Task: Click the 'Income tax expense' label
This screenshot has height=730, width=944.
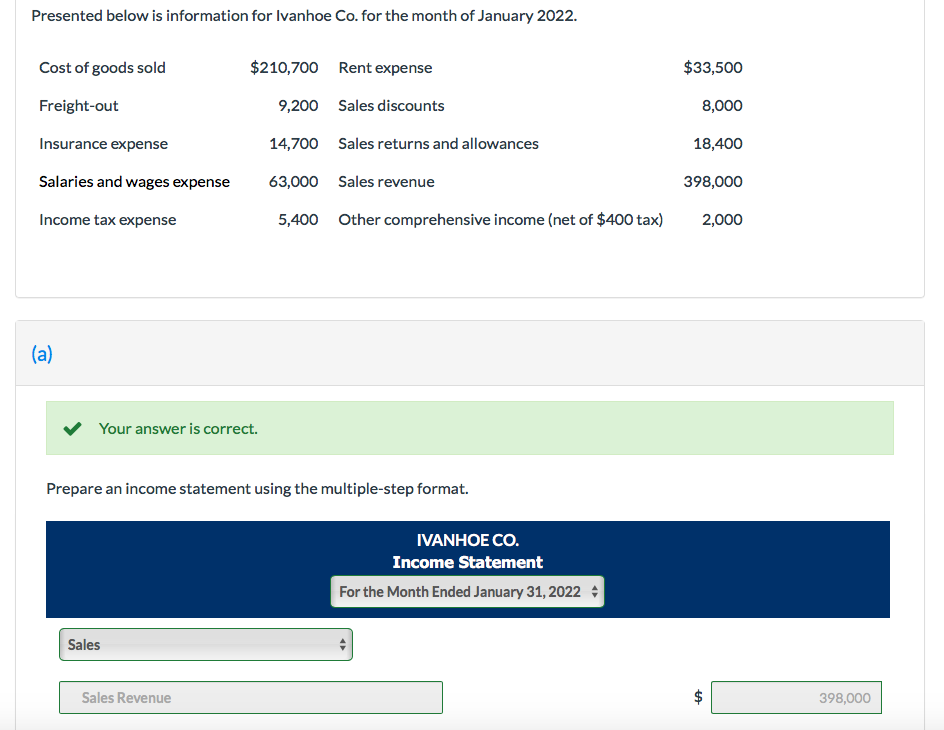Action: (x=108, y=220)
